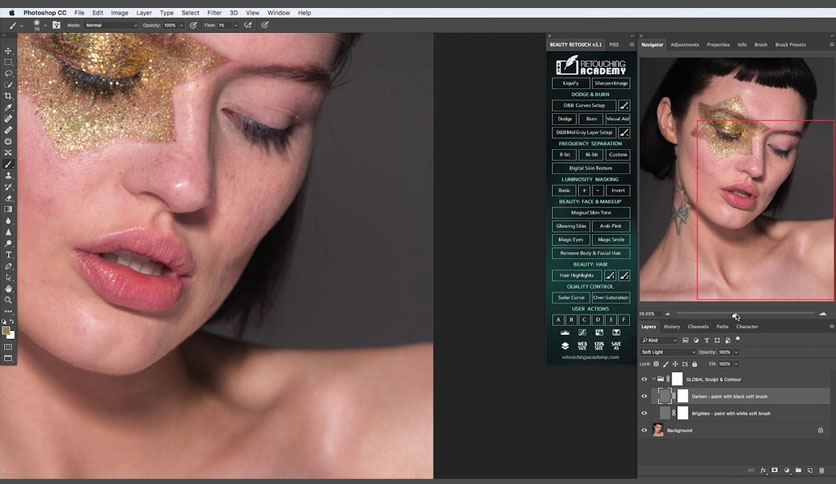Open the Apple menu
Viewport: 836px width, 484px height.
click(12, 12)
